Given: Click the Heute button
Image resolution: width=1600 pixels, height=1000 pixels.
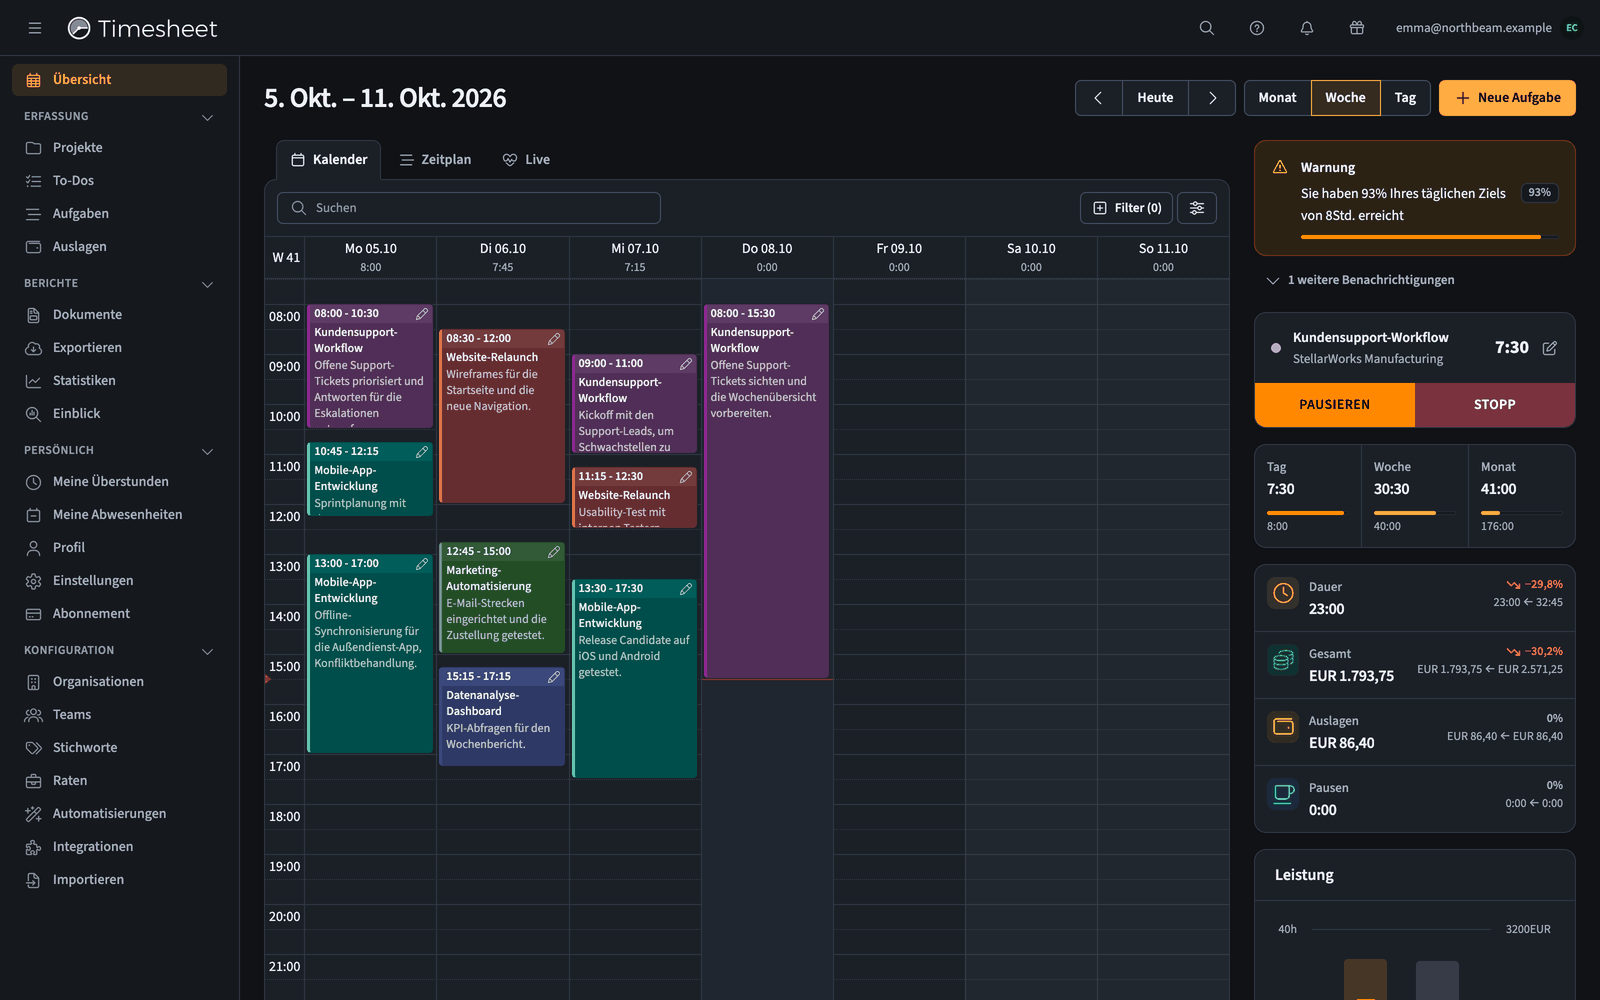Looking at the screenshot, I should point(1155,98).
